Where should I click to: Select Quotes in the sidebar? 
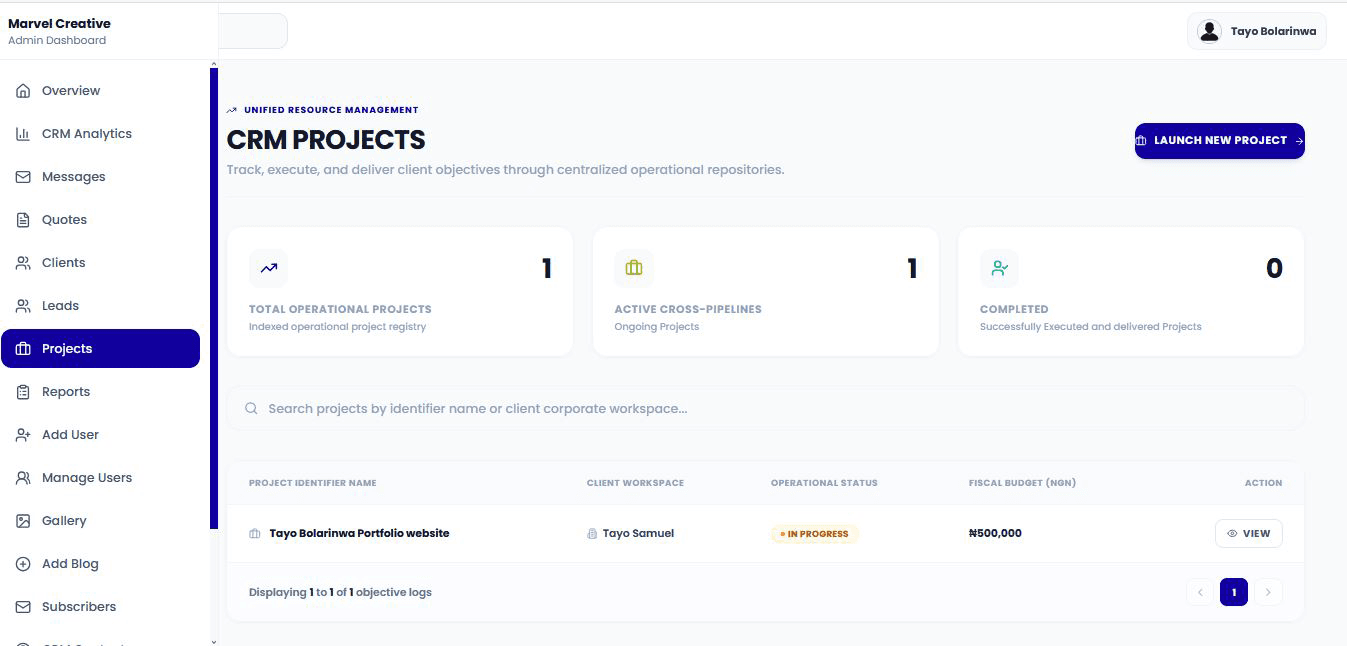click(x=101, y=220)
